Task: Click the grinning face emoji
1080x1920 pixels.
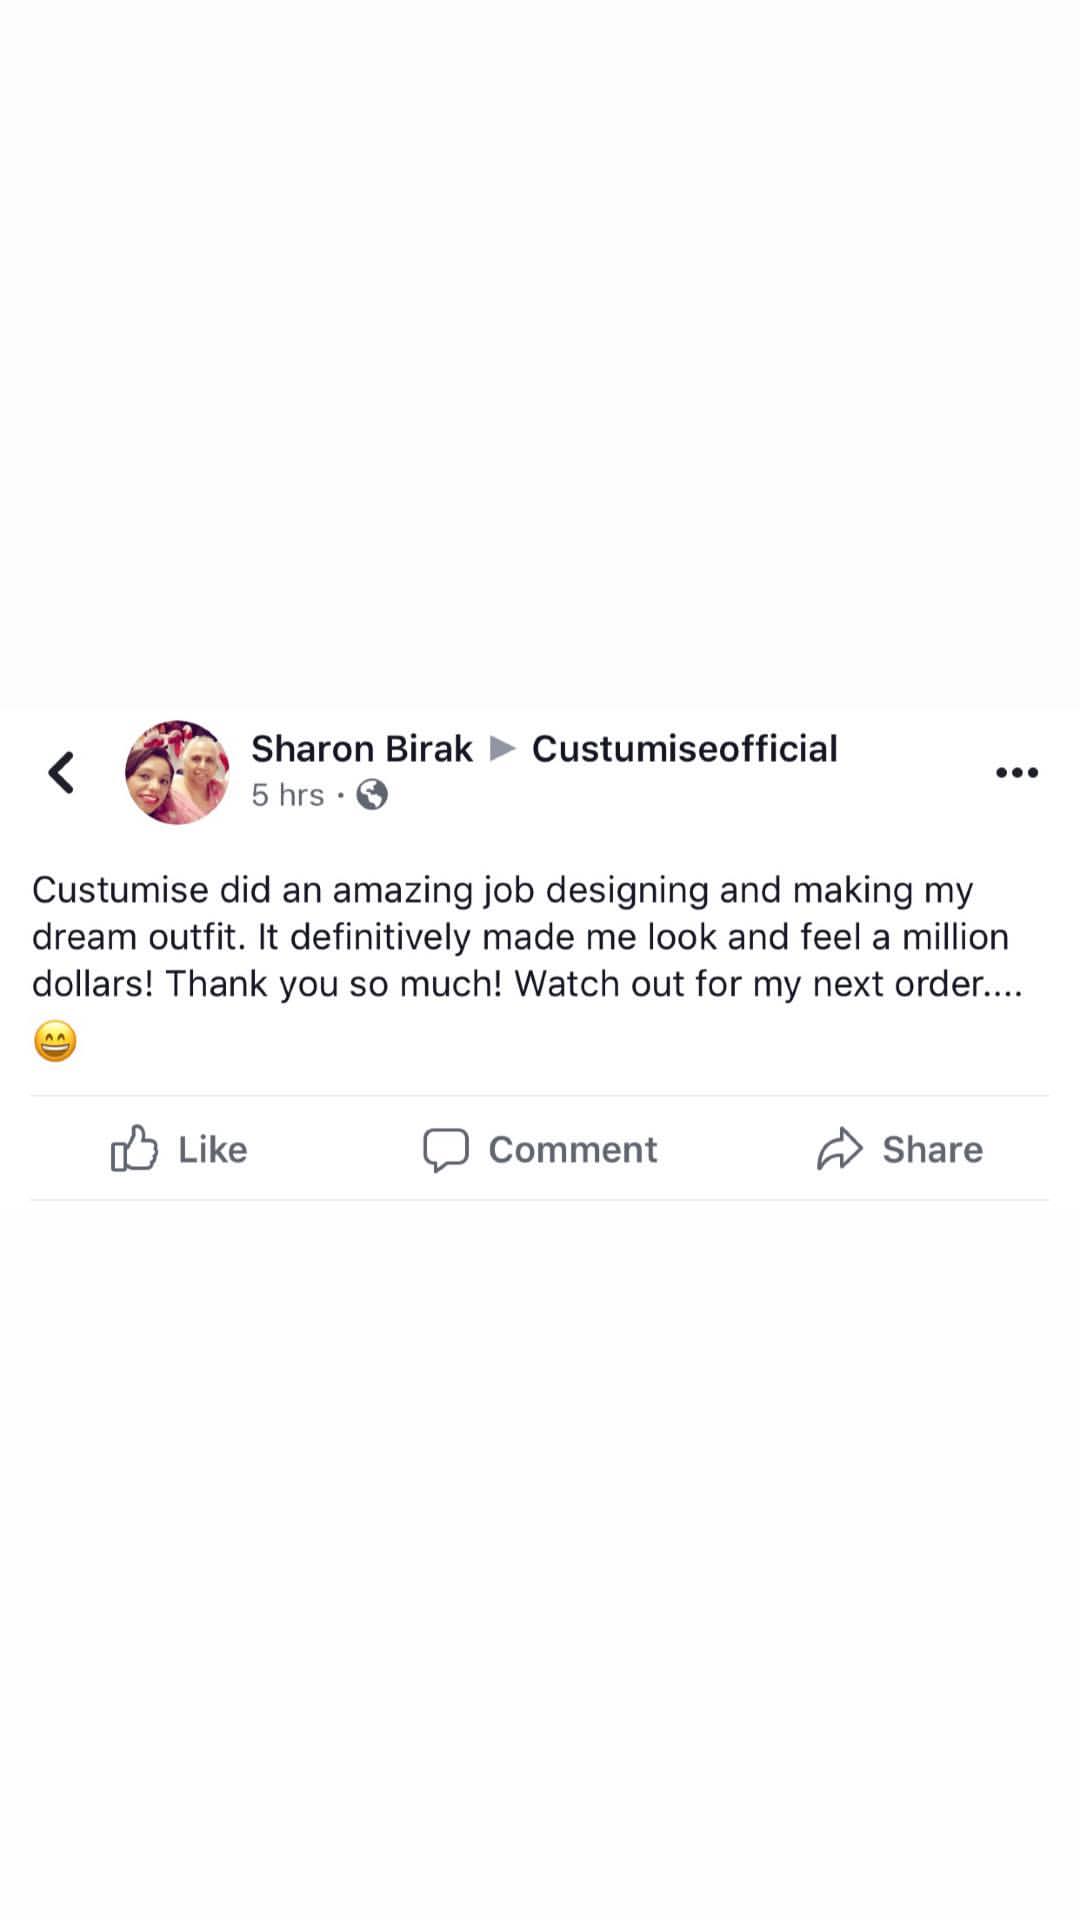Action: tap(55, 1041)
